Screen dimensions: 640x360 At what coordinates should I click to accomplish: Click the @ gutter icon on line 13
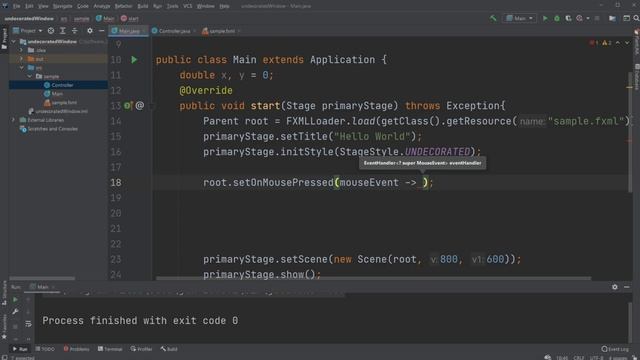[140, 106]
